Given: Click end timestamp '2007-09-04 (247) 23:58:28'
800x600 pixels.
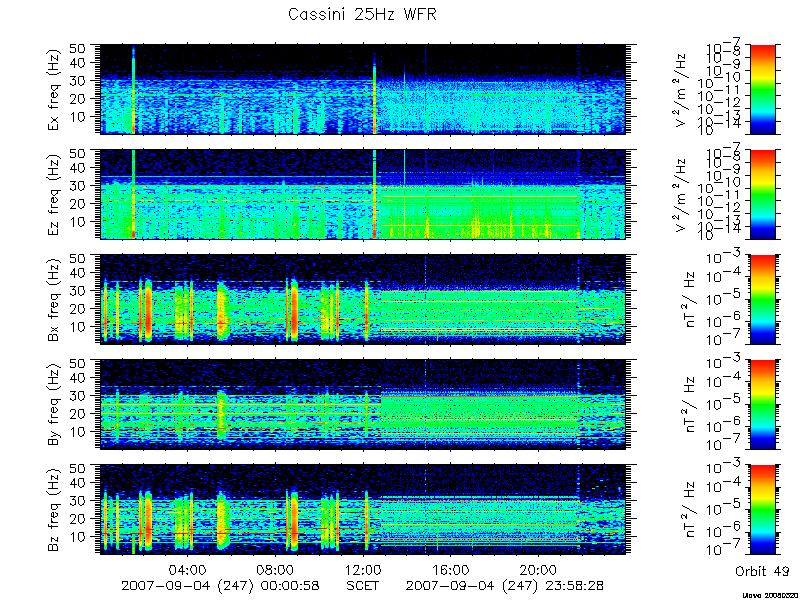Looking at the screenshot, I should 505,586.
